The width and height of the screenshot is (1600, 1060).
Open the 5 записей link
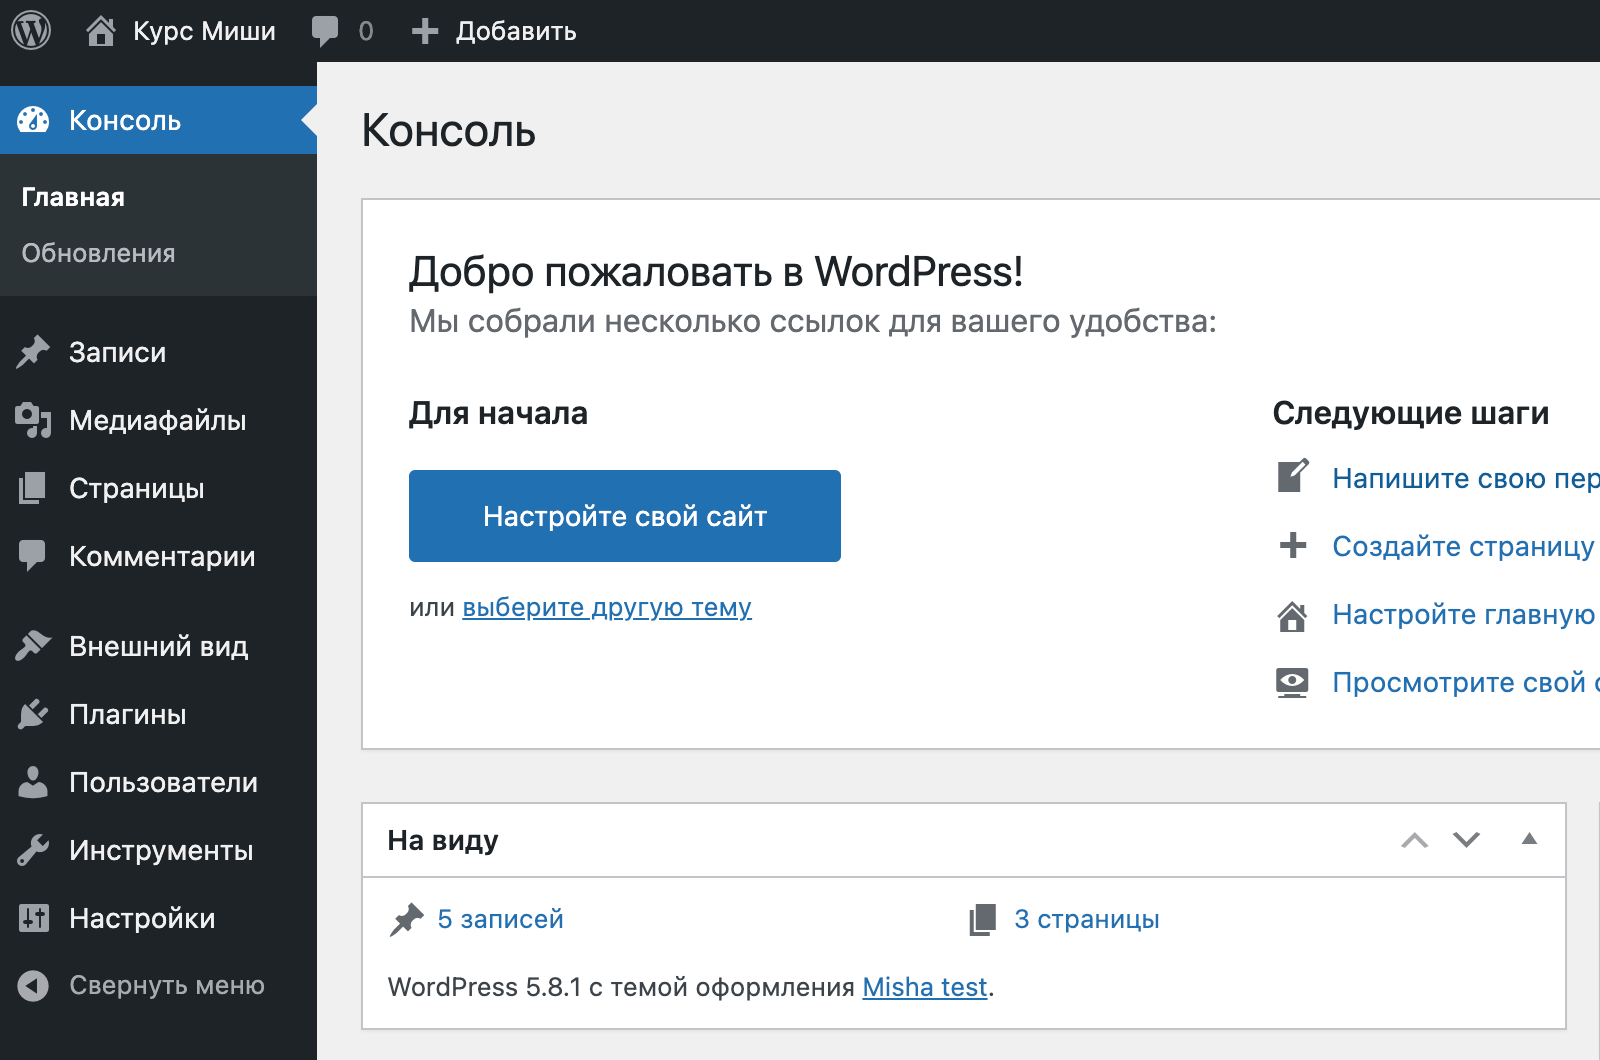pos(500,919)
